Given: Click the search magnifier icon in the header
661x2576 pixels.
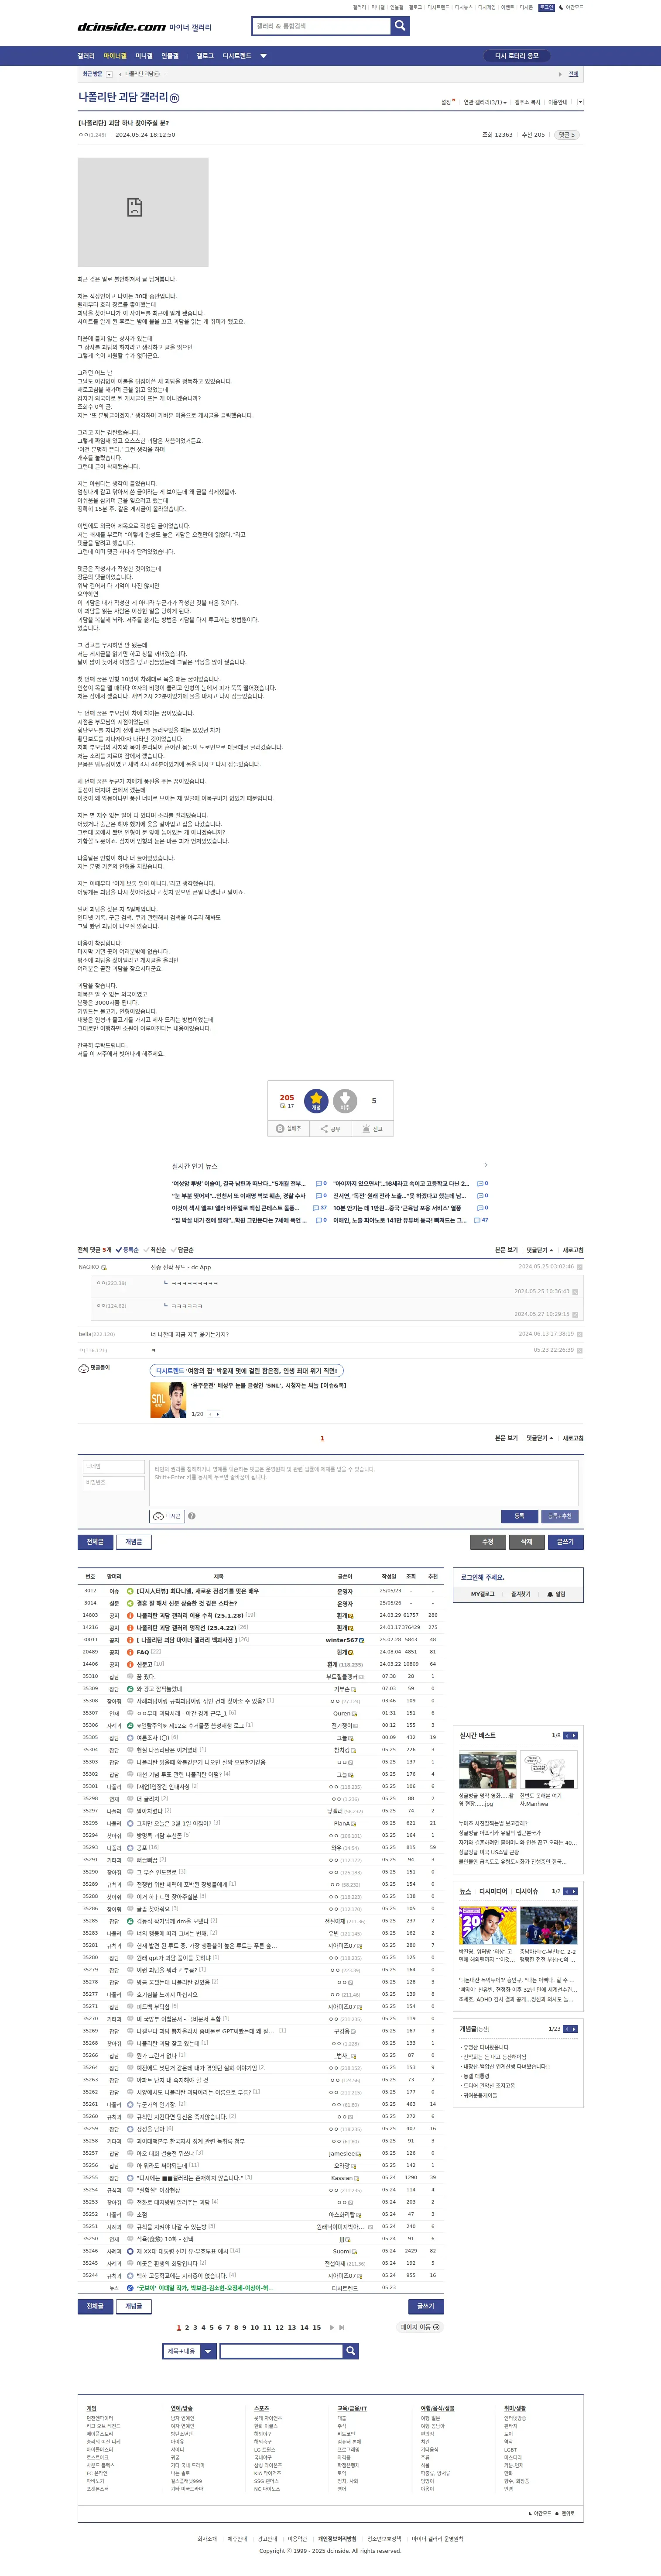Looking at the screenshot, I should [x=400, y=26].
